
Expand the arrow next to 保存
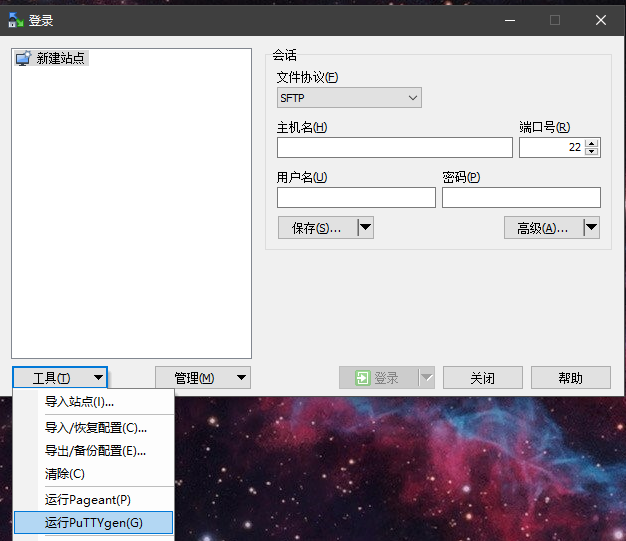tap(365, 228)
